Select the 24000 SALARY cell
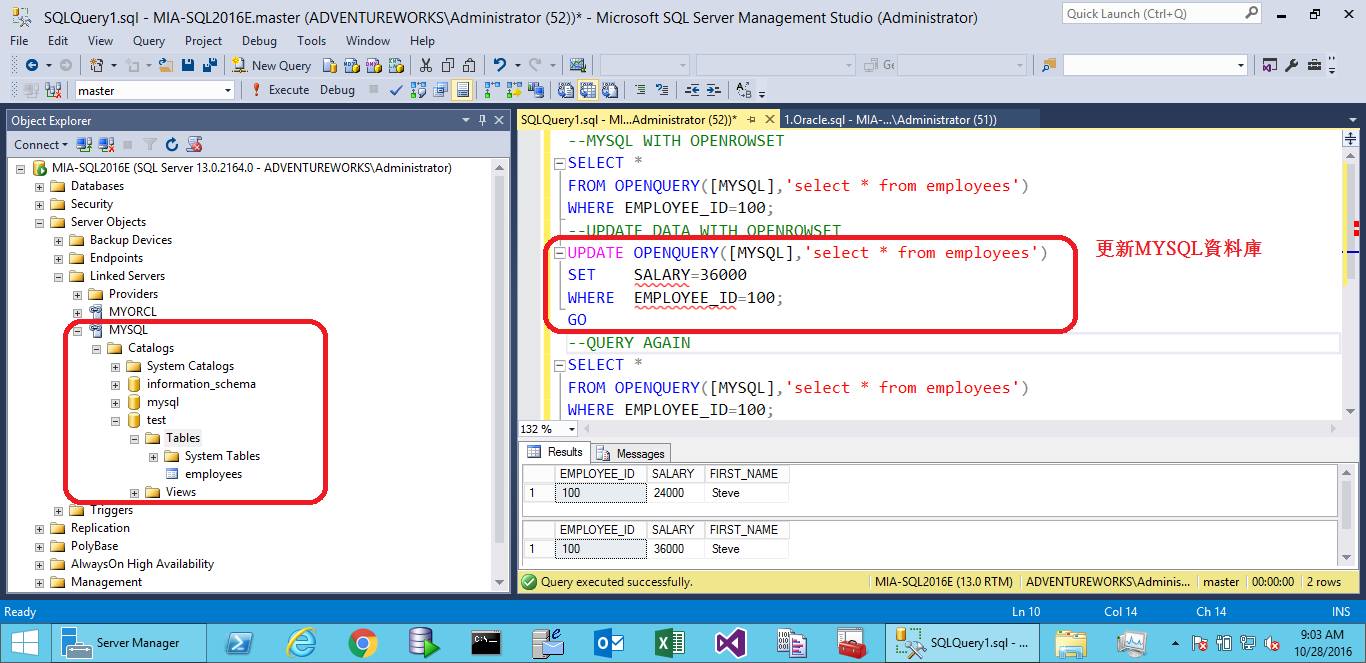Screen dimensions: 1366x663 (675, 493)
